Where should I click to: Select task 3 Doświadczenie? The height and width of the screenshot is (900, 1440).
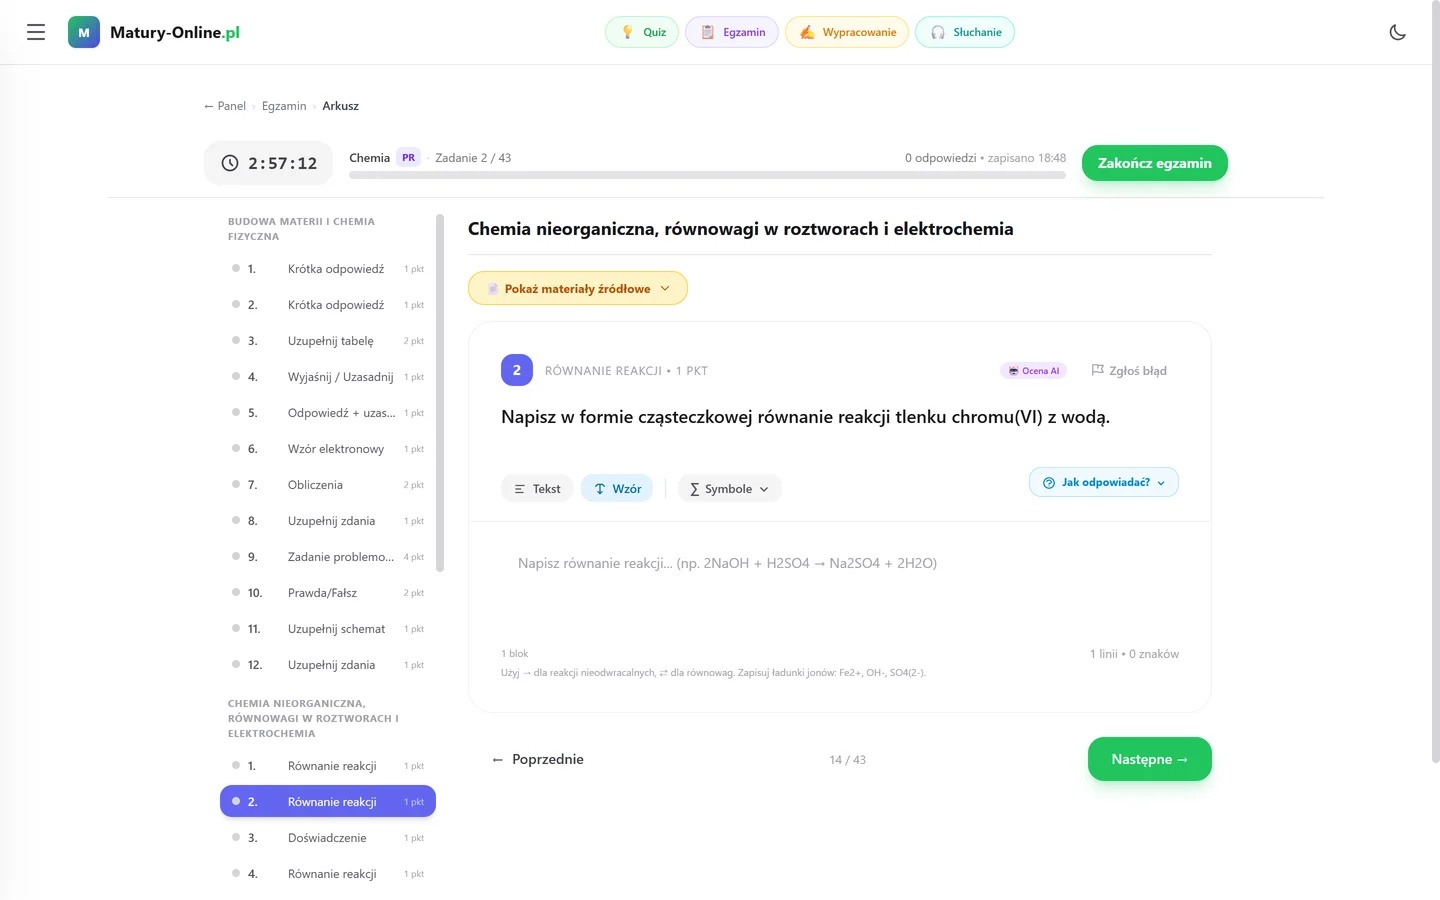tap(328, 838)
